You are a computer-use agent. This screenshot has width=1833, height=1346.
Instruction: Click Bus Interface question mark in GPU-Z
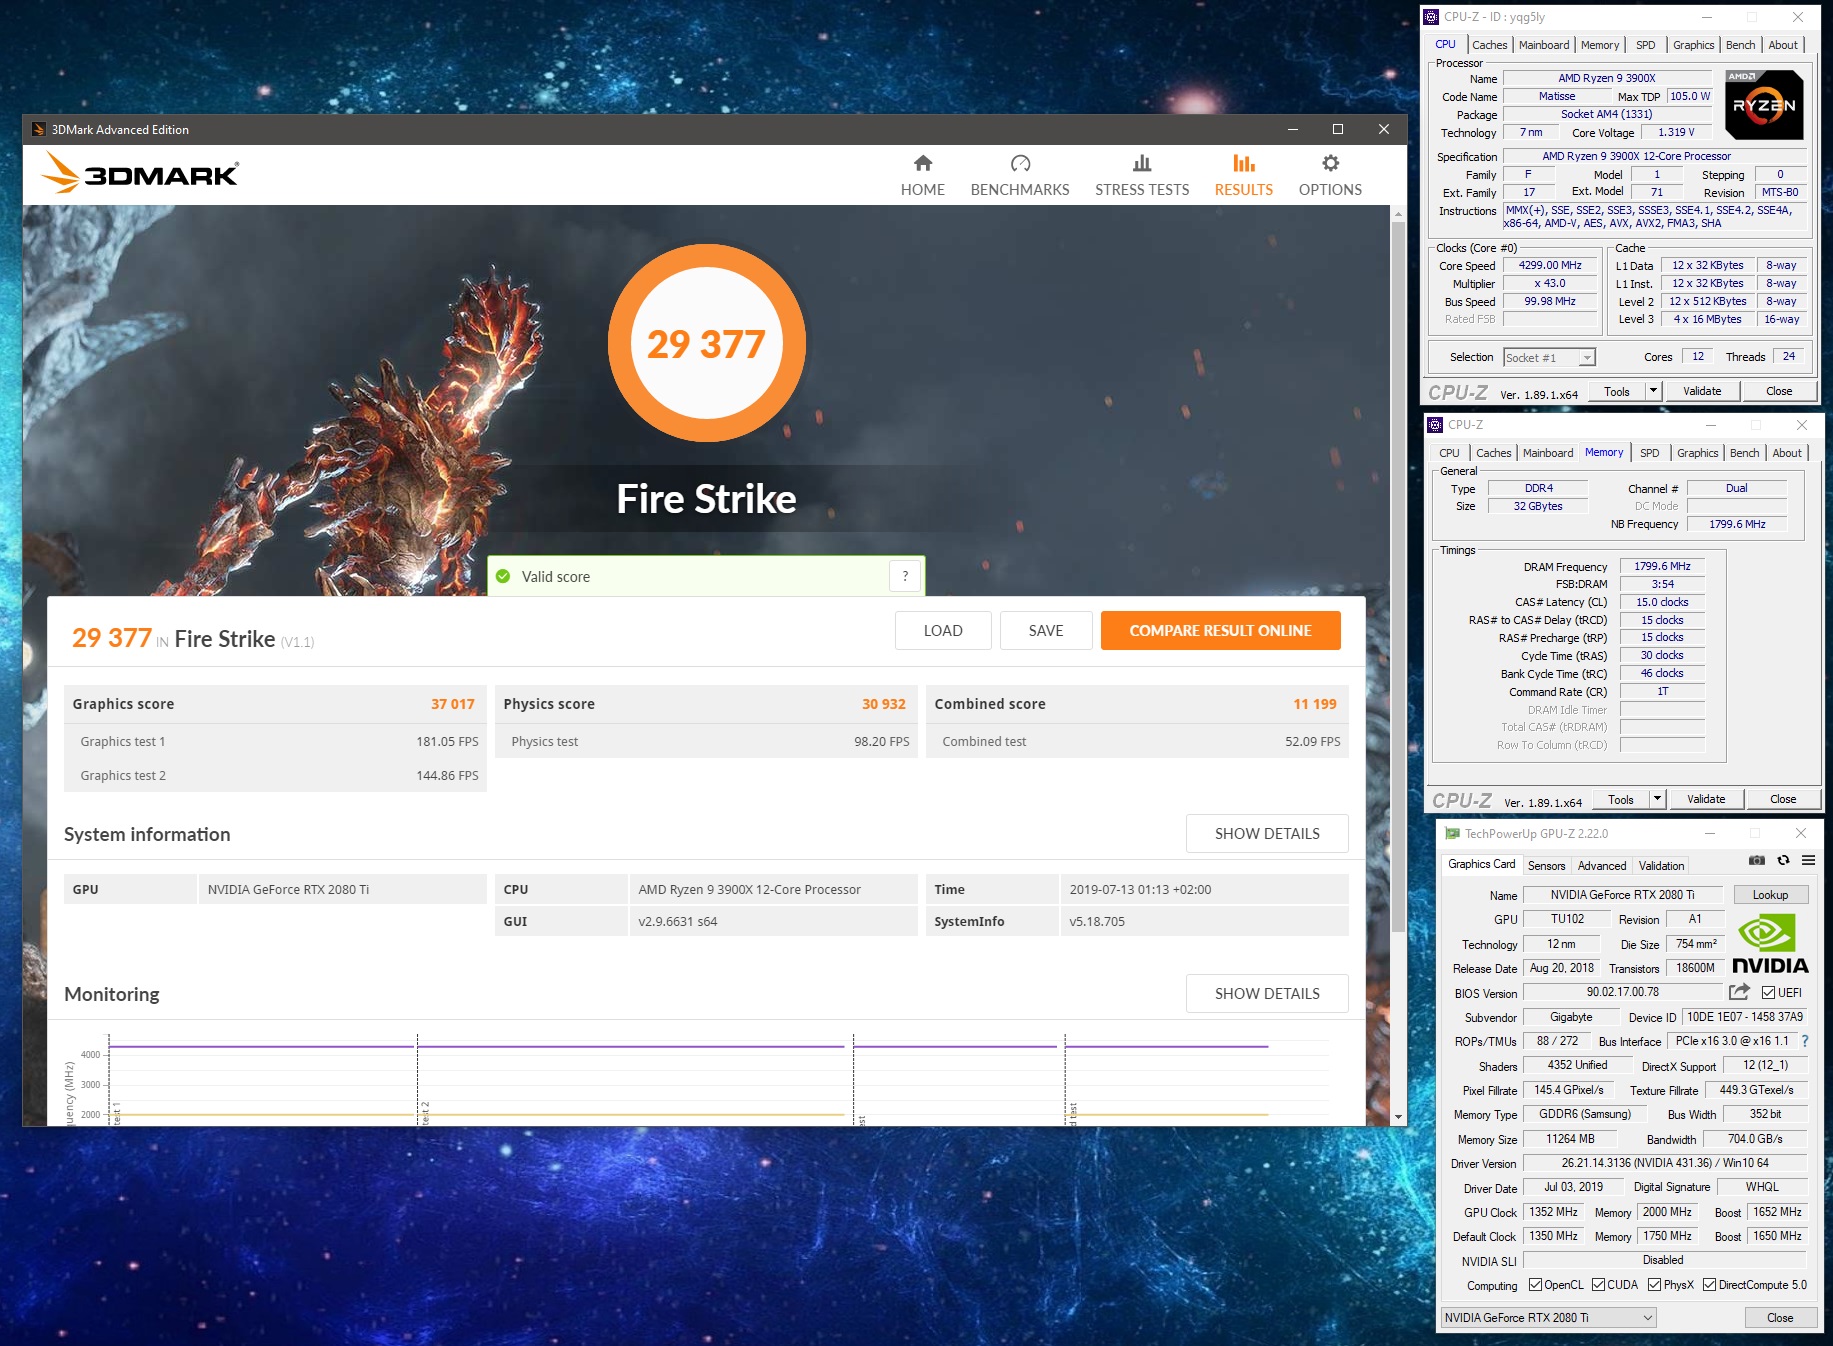point(1805,1041)
